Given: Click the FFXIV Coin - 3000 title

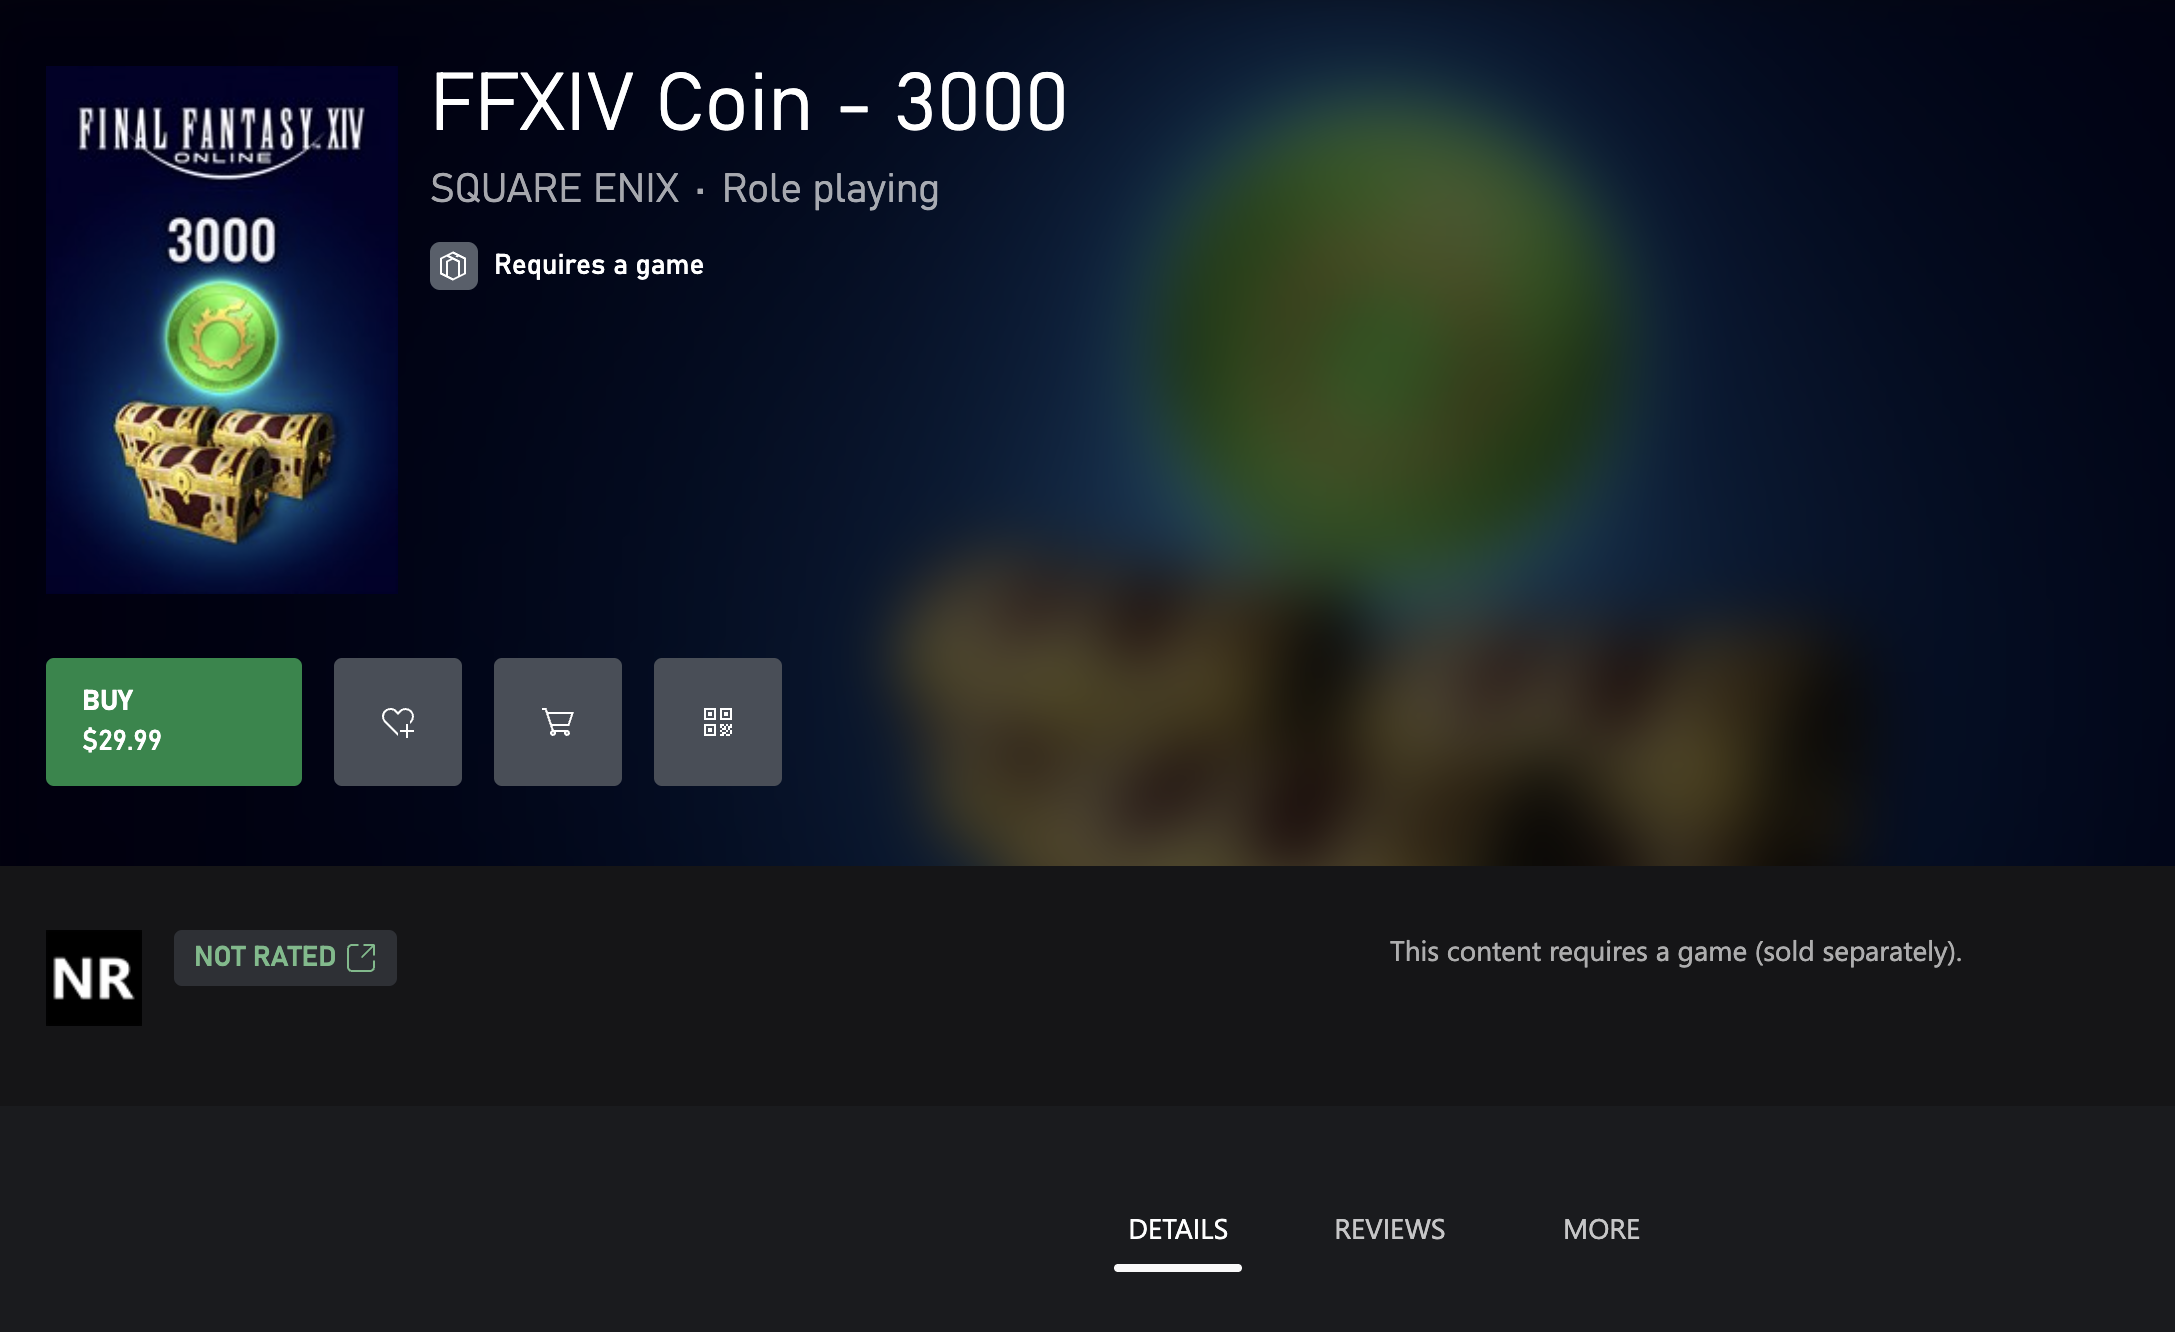Looking at the screenshot, I should pos(749,102).
